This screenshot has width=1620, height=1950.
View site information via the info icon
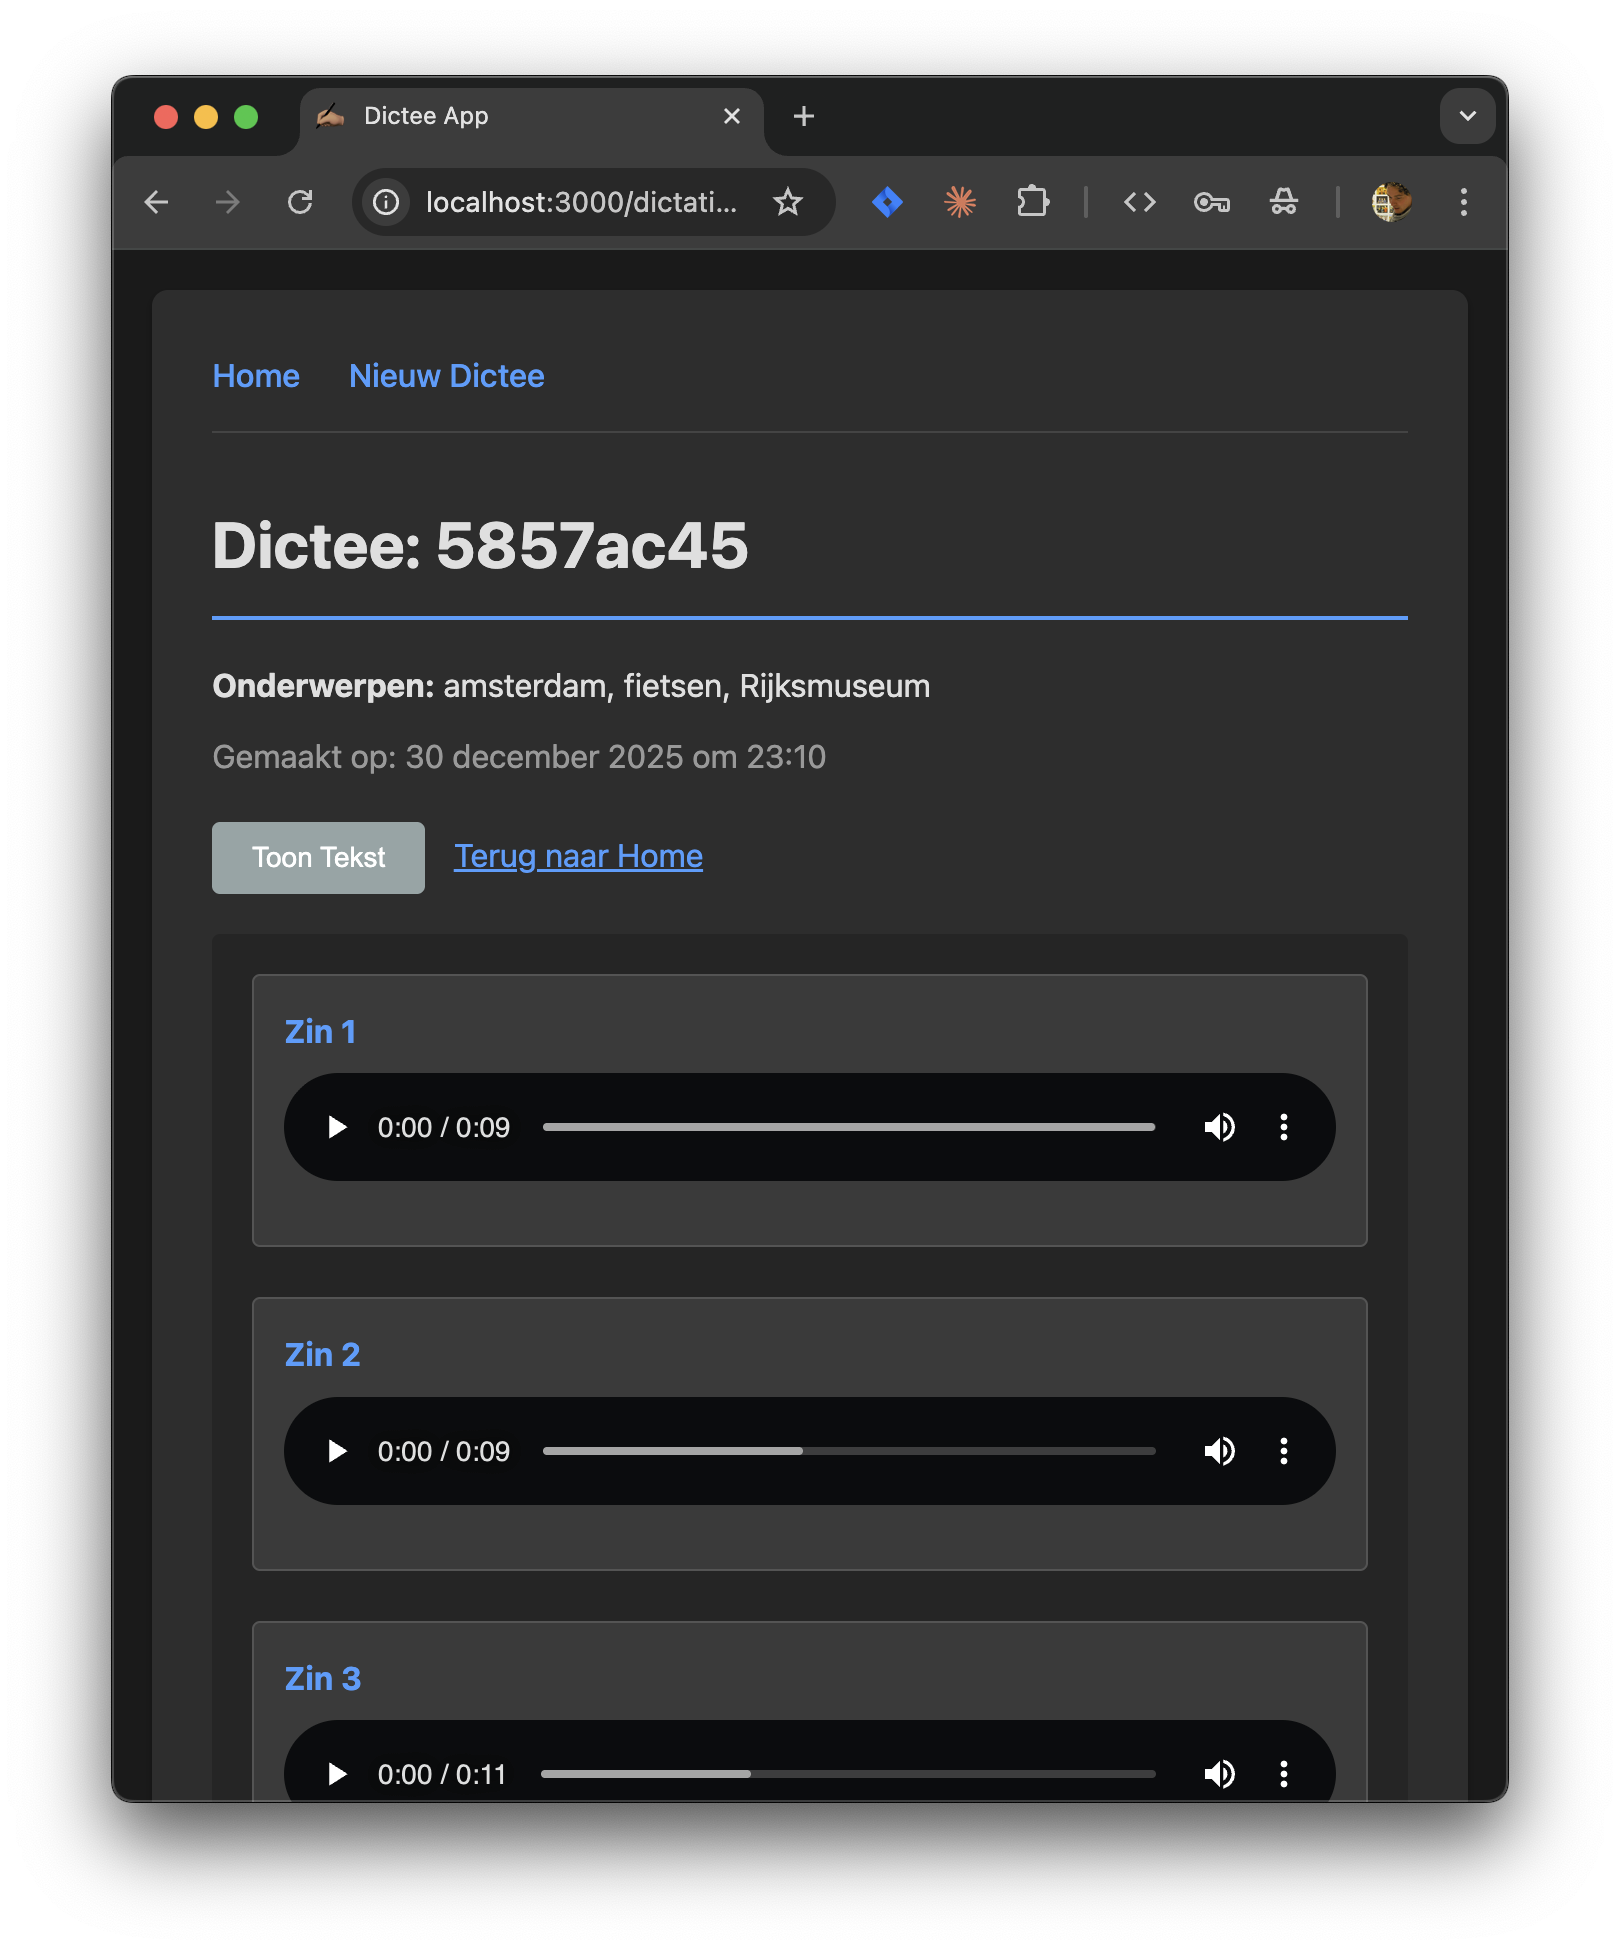[x=384, y=202]
